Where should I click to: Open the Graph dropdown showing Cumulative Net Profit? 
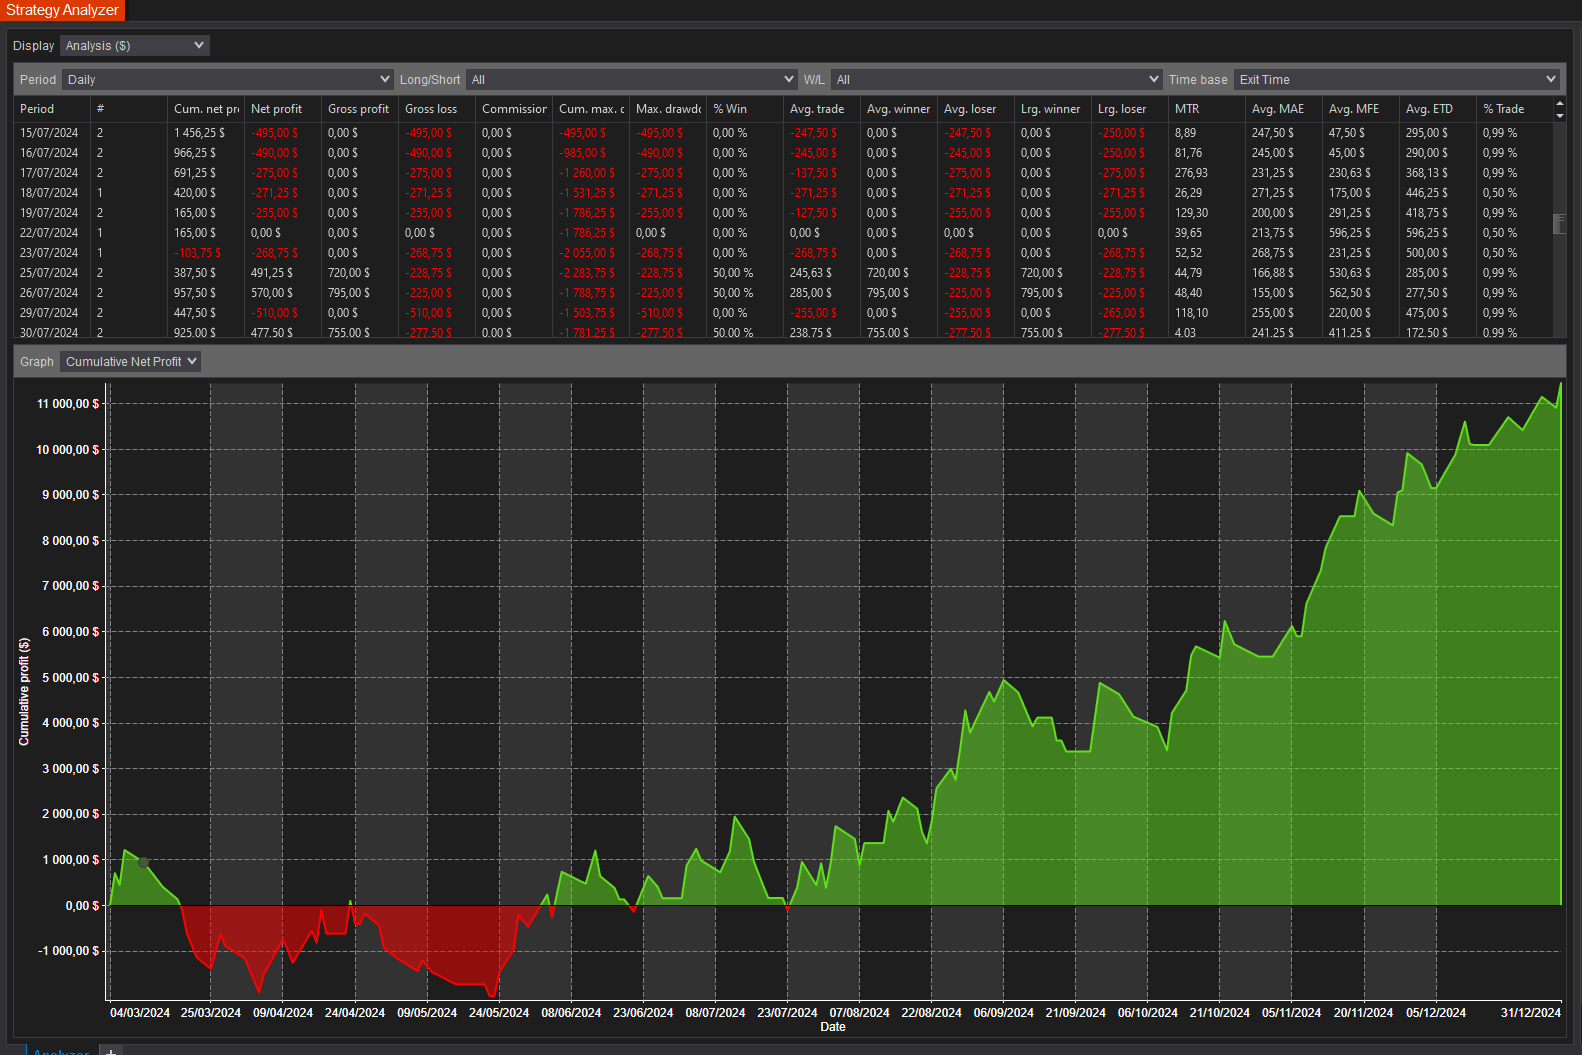point(130,362)
